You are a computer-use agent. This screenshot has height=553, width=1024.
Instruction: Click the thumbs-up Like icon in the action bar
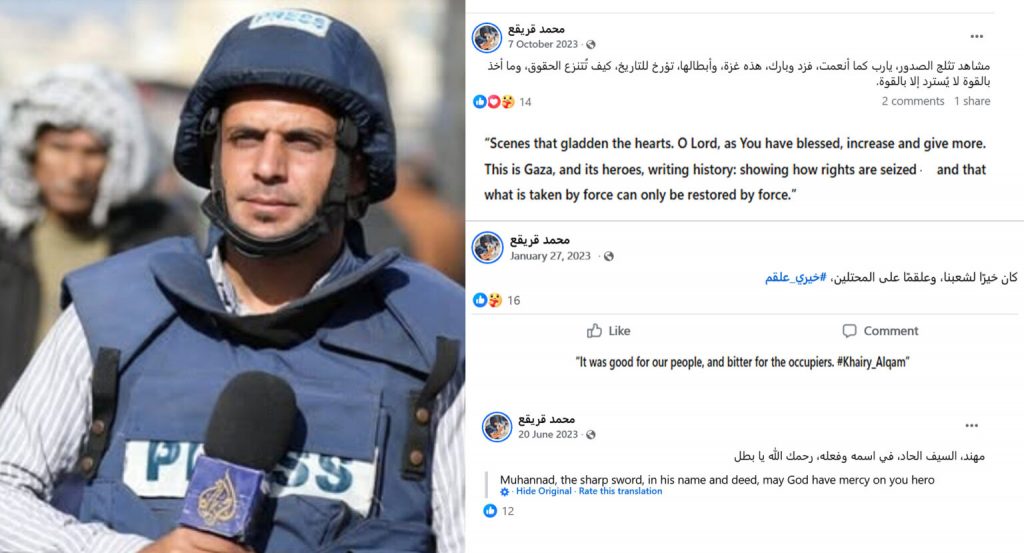594,330
